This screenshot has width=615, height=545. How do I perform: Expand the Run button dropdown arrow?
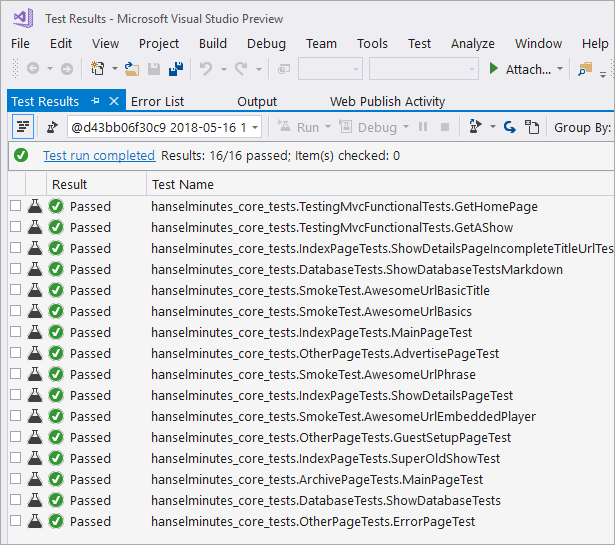tap(328, 127)
